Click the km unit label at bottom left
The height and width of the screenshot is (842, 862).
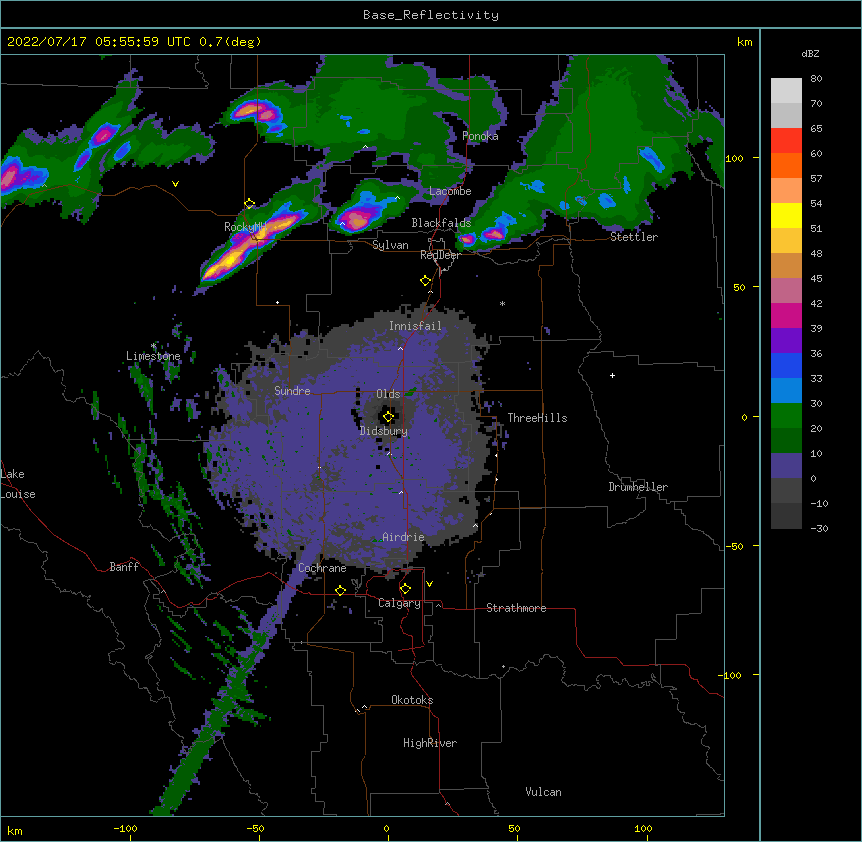pyautogui.click(x=15, y=831)
